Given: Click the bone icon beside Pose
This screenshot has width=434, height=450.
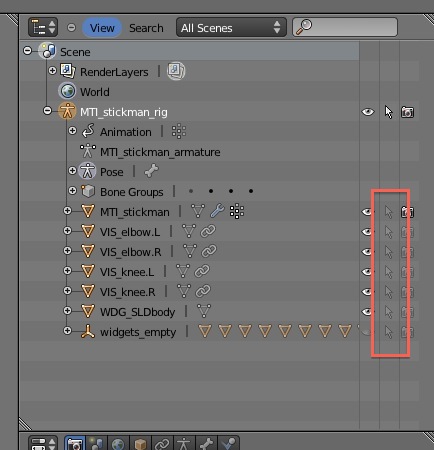Looking at the screenshot, I should [x=151, y=171].
